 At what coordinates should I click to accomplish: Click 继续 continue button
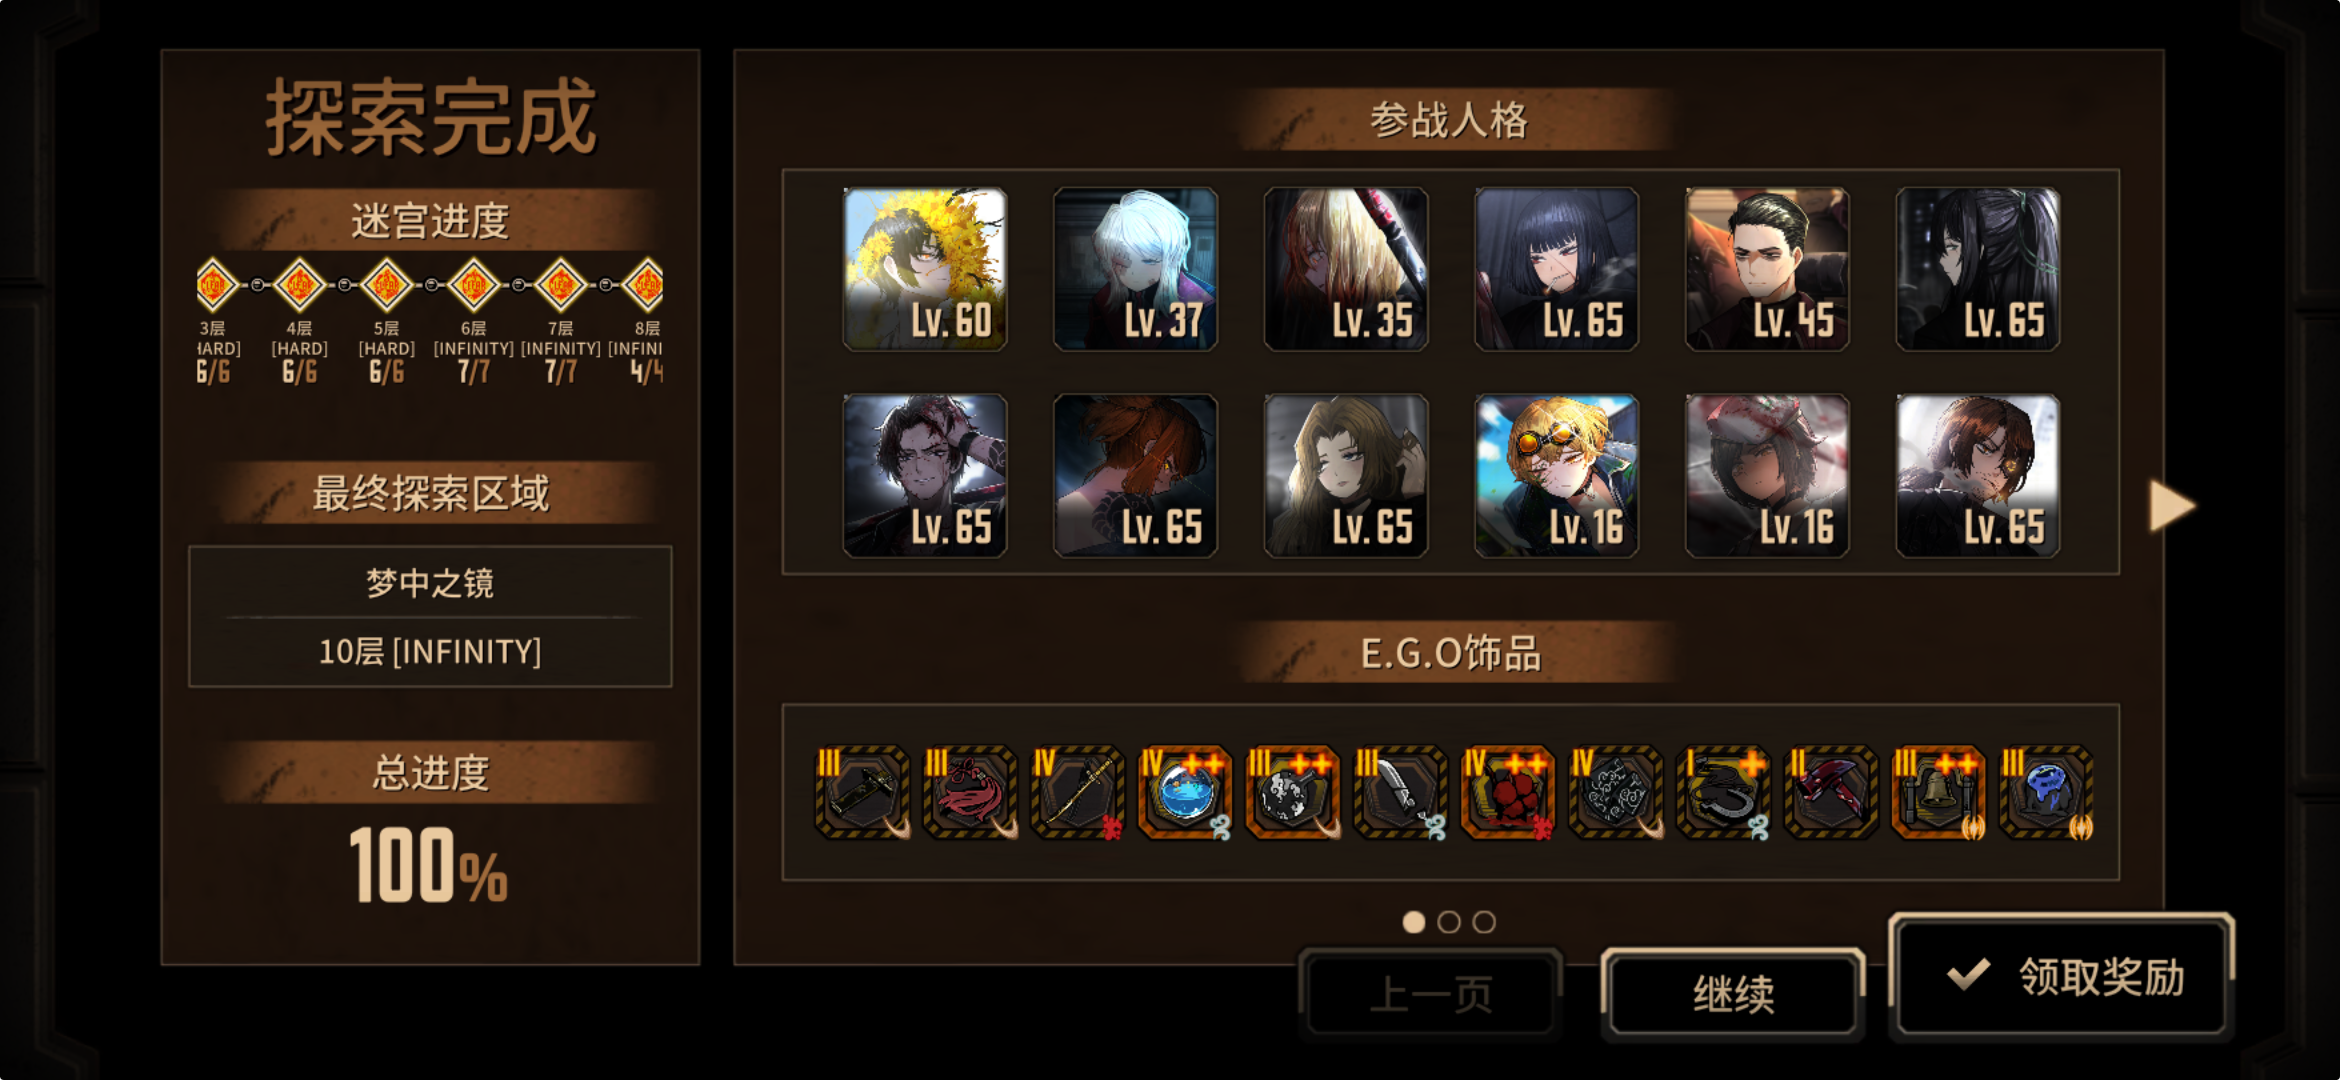(1733, 995)
